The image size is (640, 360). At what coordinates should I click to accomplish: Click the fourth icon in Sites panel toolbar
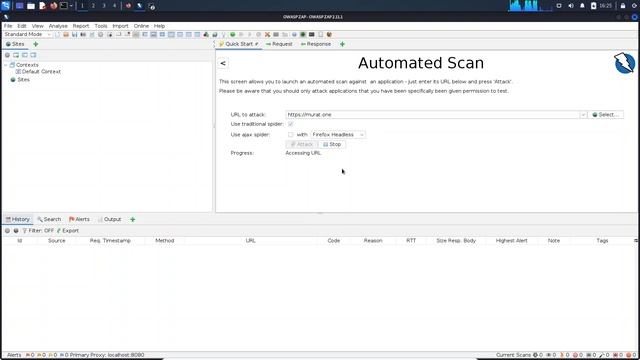[x=33, y=55]
